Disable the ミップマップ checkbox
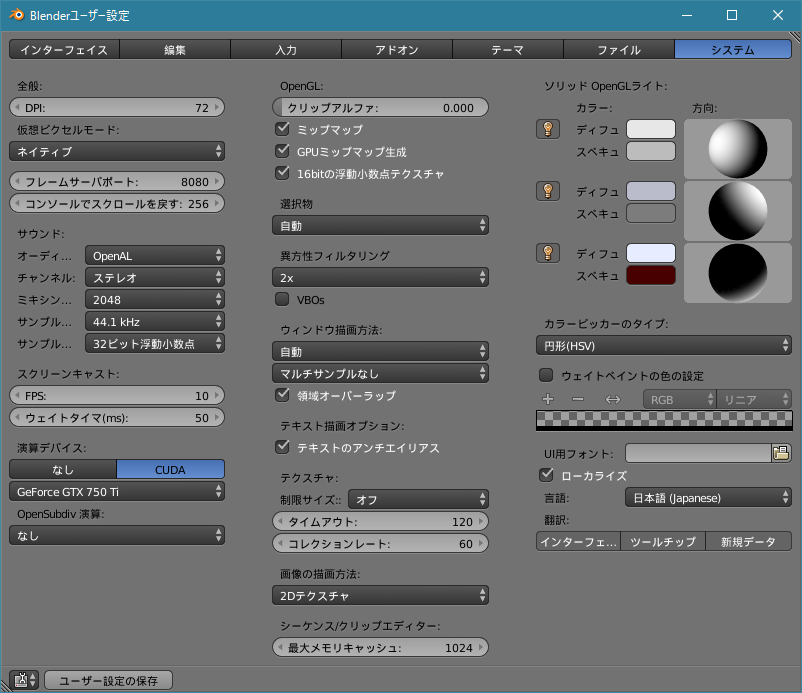This screenshot has width=802, height=693. [x=282, y=130]
